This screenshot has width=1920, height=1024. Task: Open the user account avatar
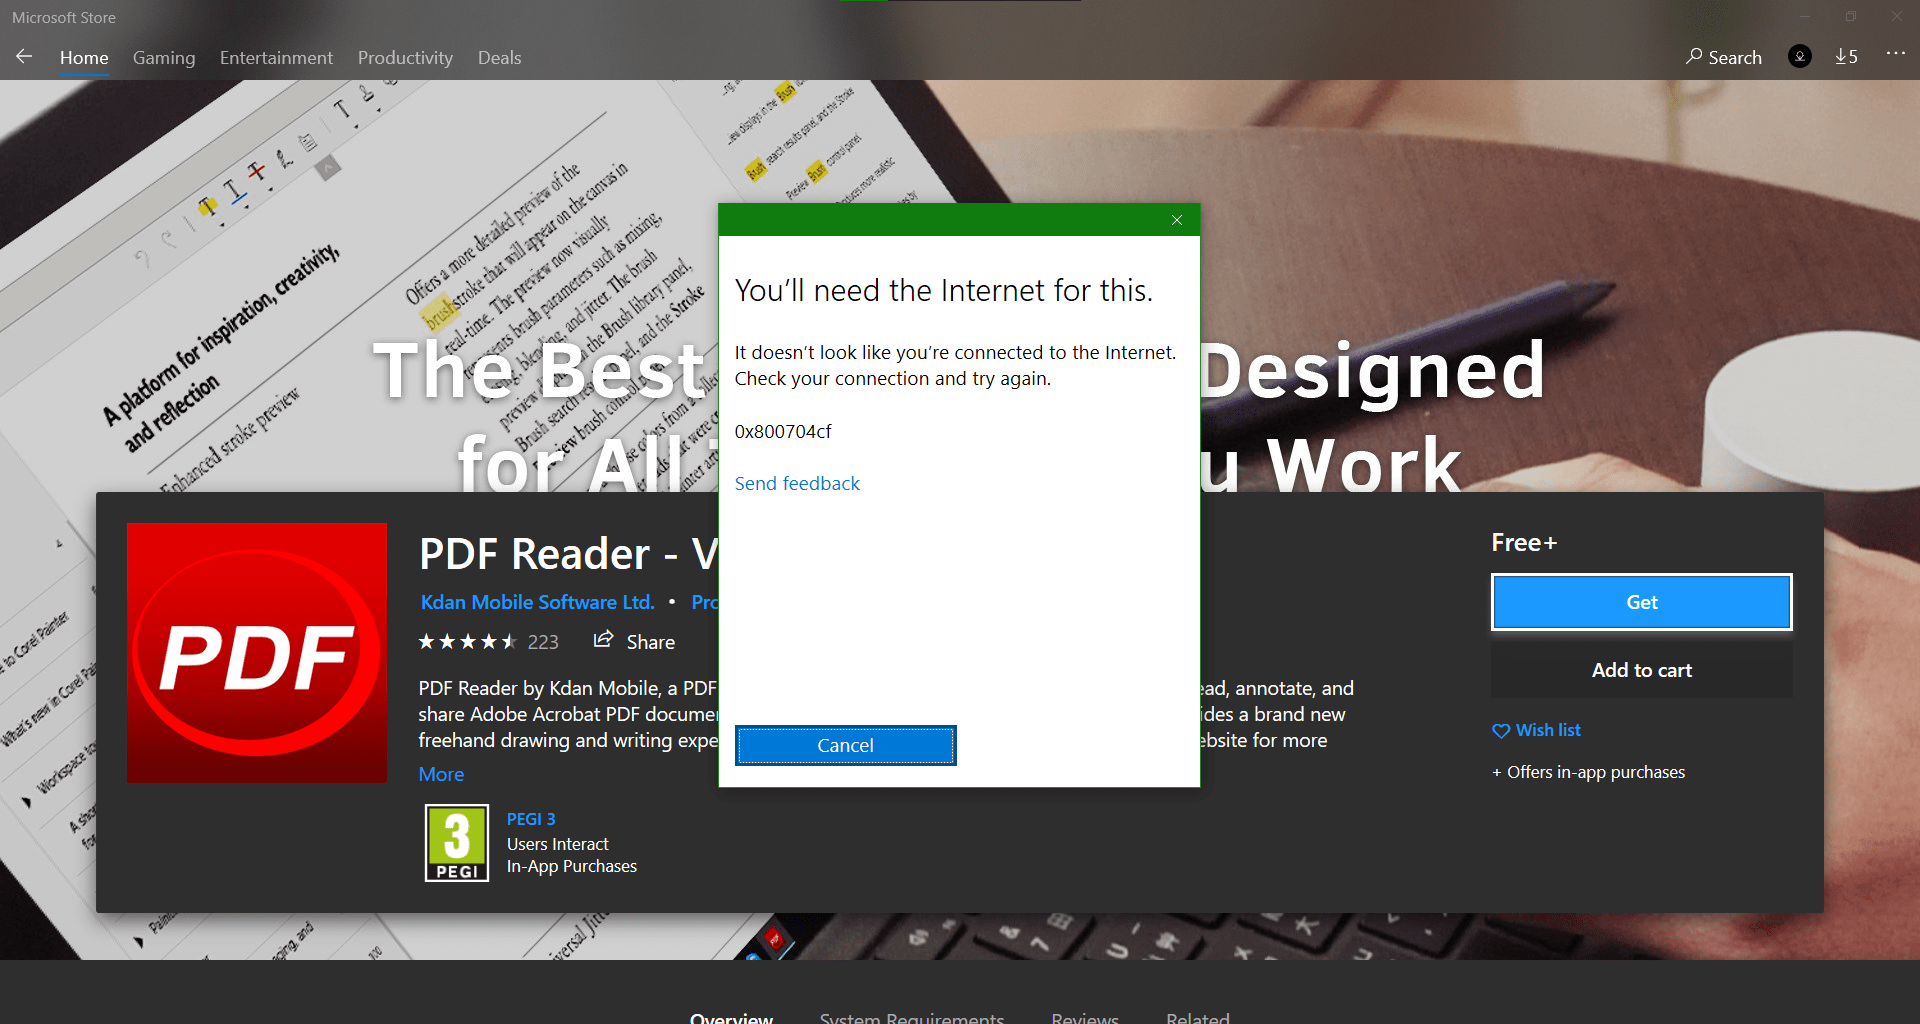point(1800,57)
